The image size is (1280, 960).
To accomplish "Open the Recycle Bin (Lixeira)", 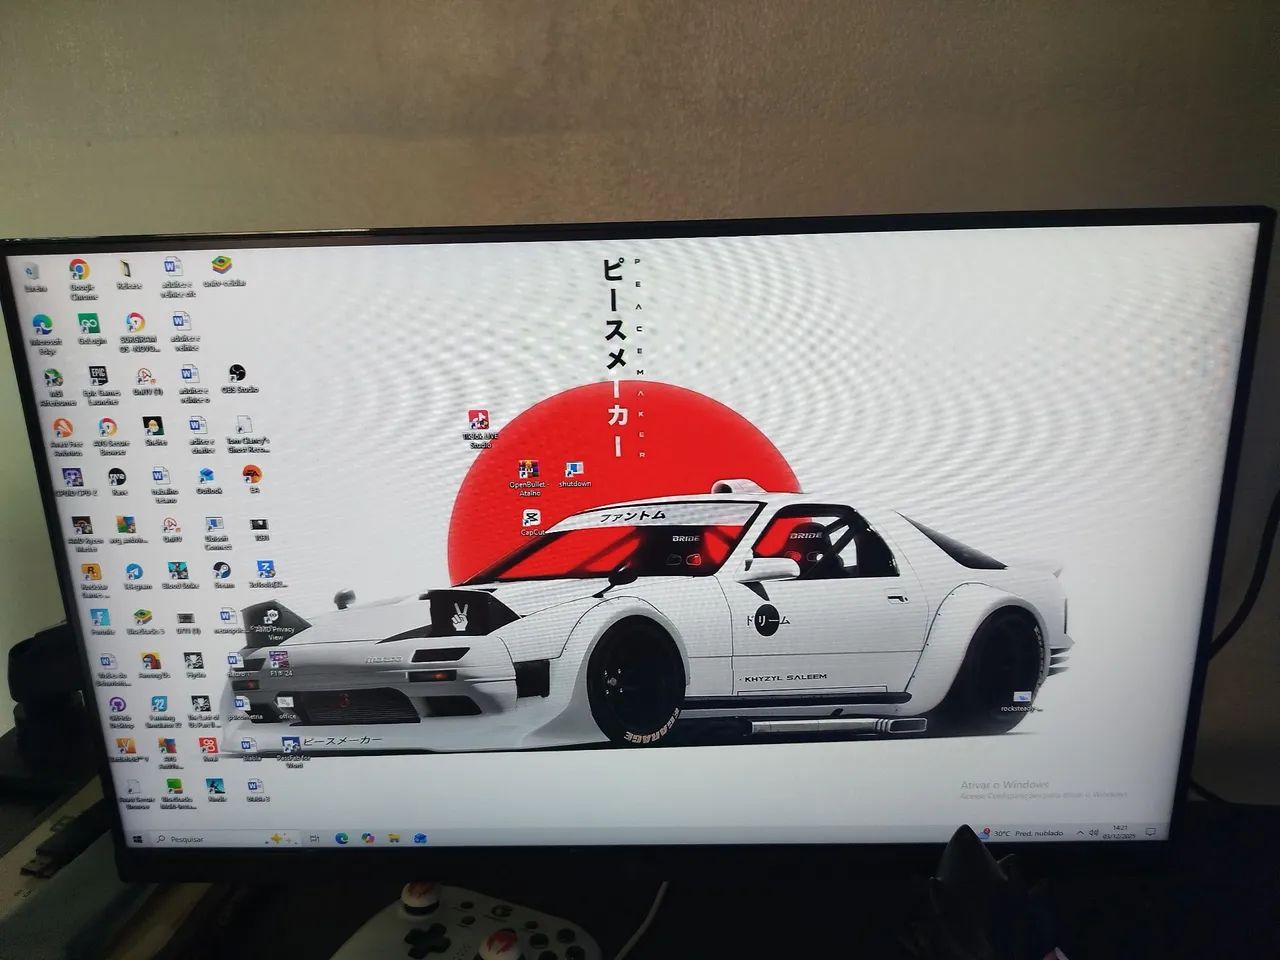I will (x=31, y=272).
